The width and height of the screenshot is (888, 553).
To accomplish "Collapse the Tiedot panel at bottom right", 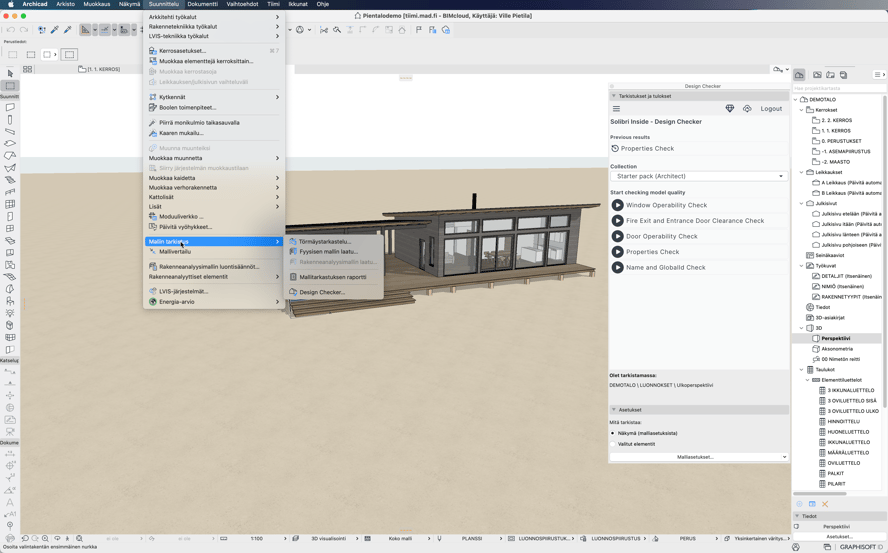I will [797, 516].
